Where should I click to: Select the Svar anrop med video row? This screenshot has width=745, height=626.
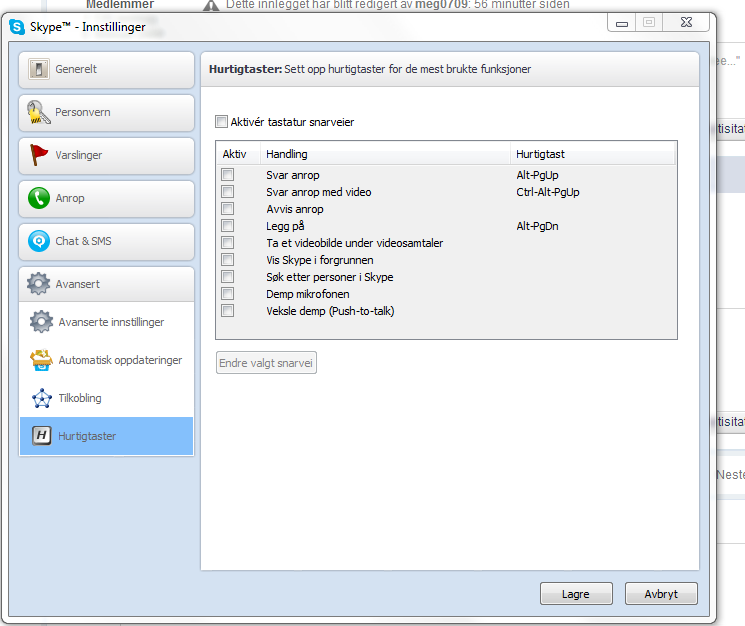(318, 192)
